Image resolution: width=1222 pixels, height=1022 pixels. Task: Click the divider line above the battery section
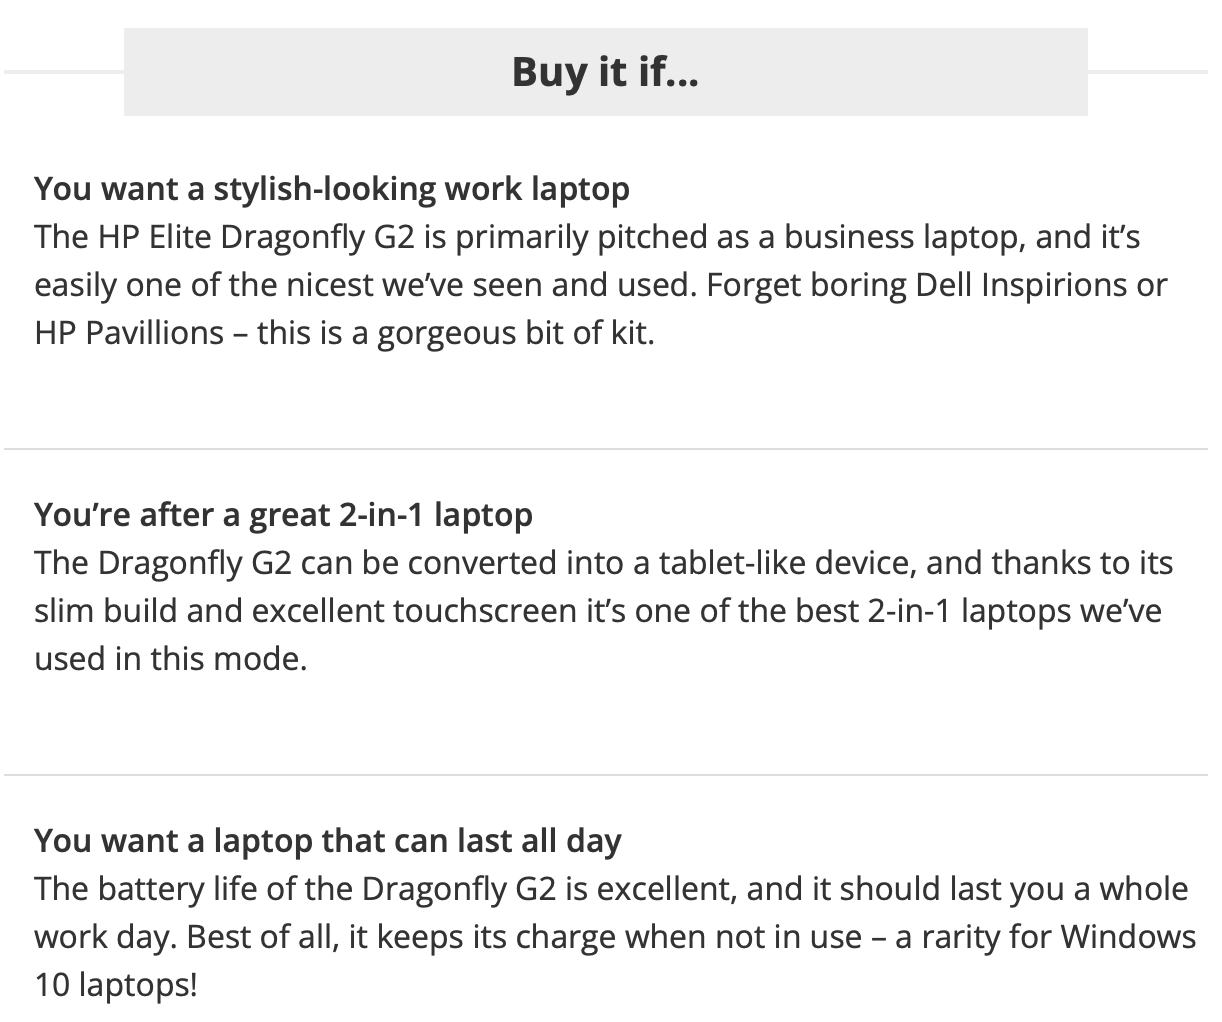pyautogui.click(x=605, y=775)
